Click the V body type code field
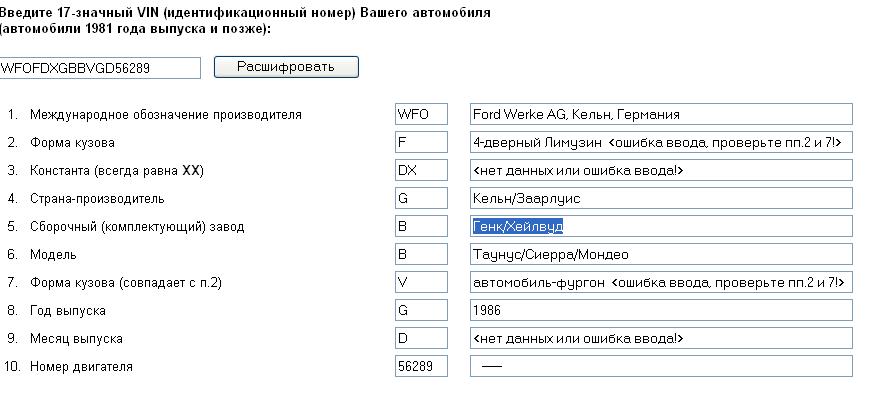 421,283
